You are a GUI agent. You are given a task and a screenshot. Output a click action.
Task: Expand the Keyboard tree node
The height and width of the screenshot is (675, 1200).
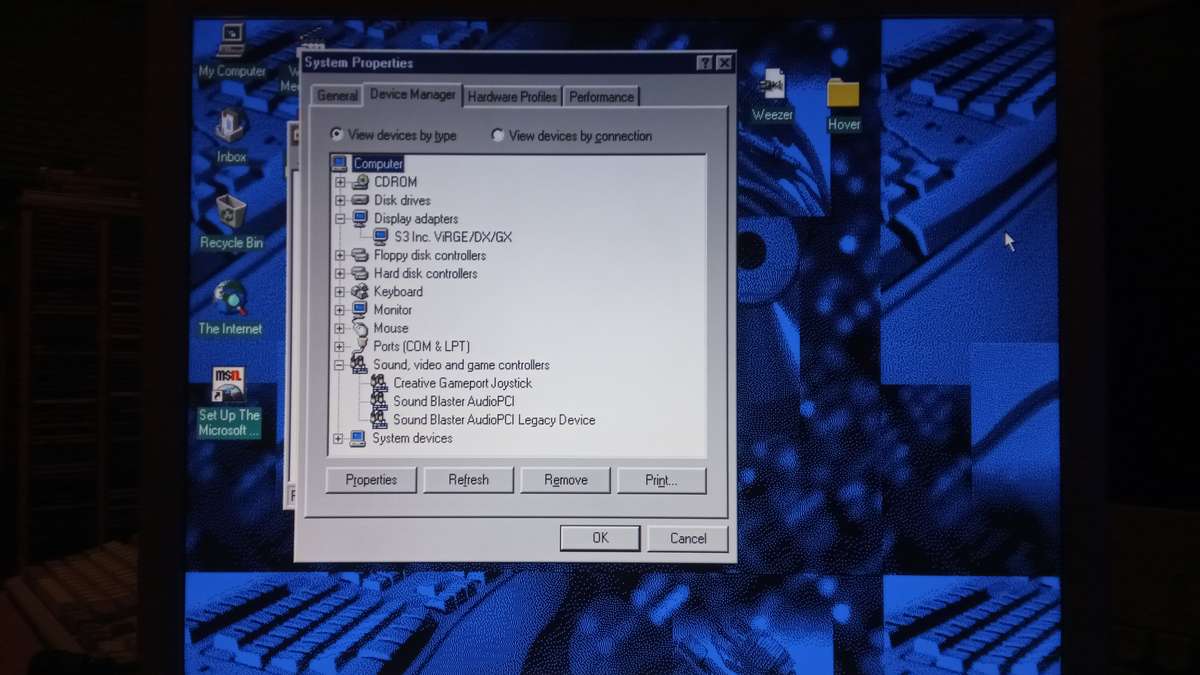point(338,291)
